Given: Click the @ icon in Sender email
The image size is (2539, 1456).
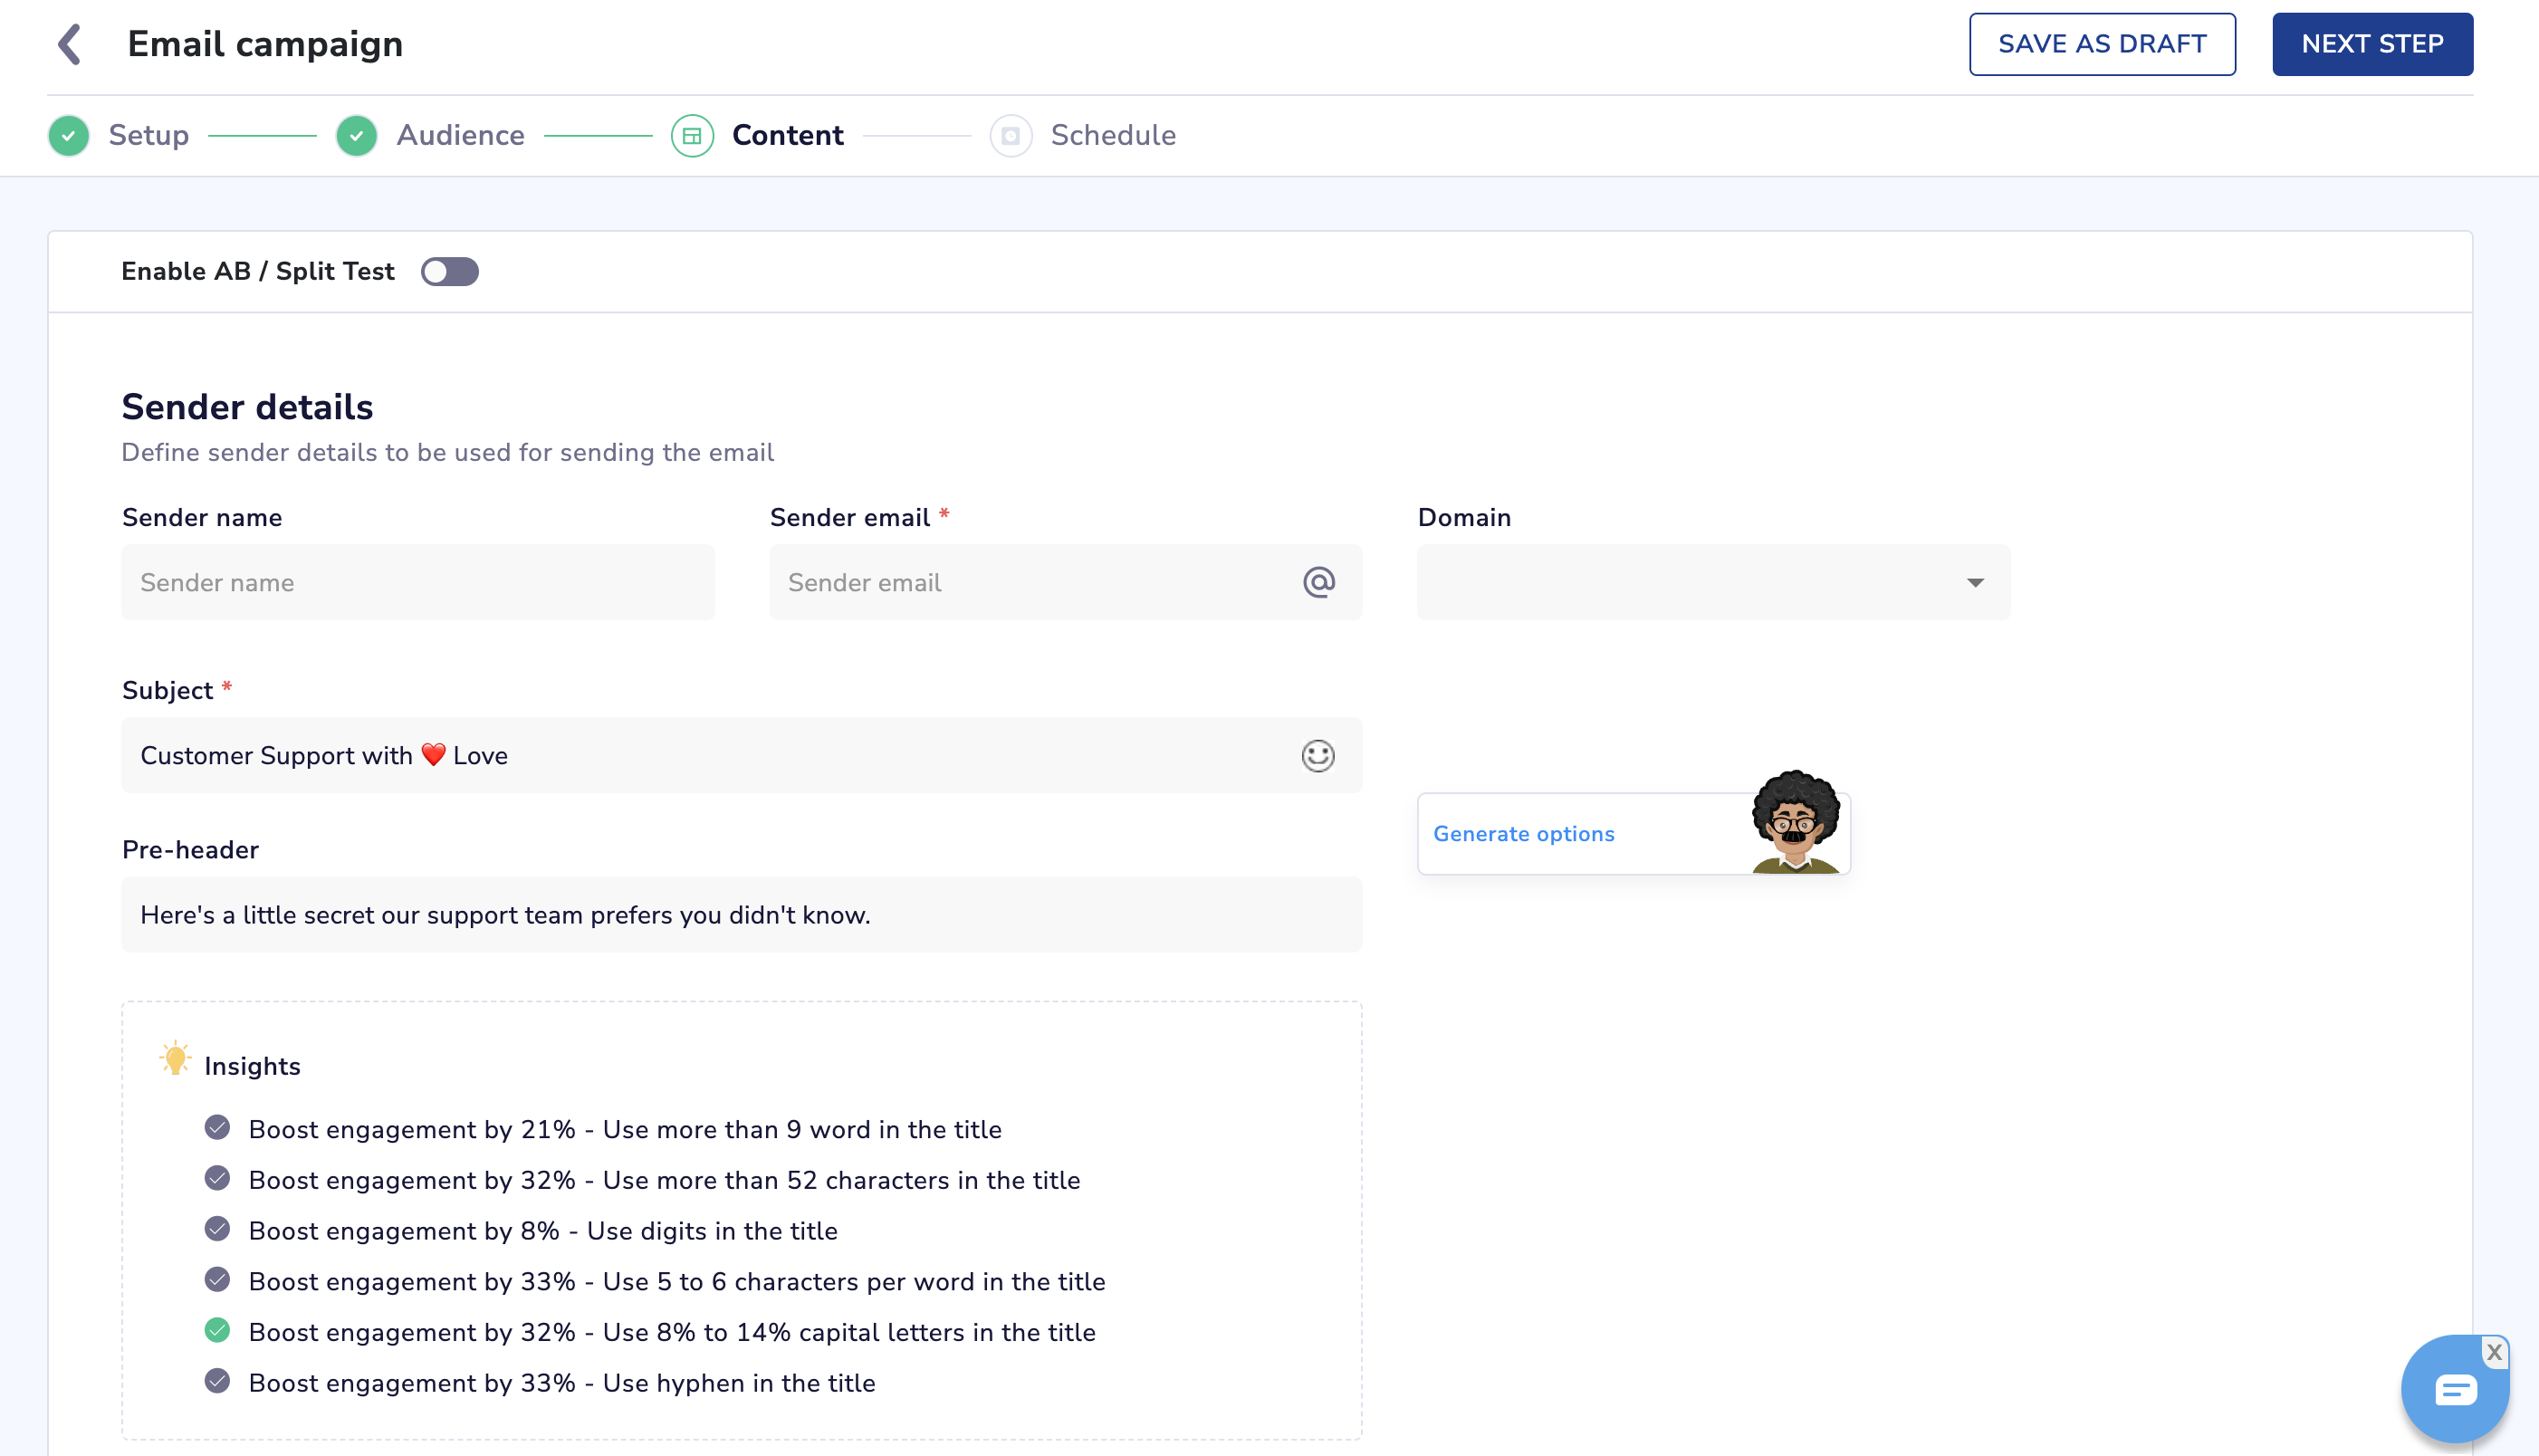Looking at the screenshot, I should [1318, 582].
